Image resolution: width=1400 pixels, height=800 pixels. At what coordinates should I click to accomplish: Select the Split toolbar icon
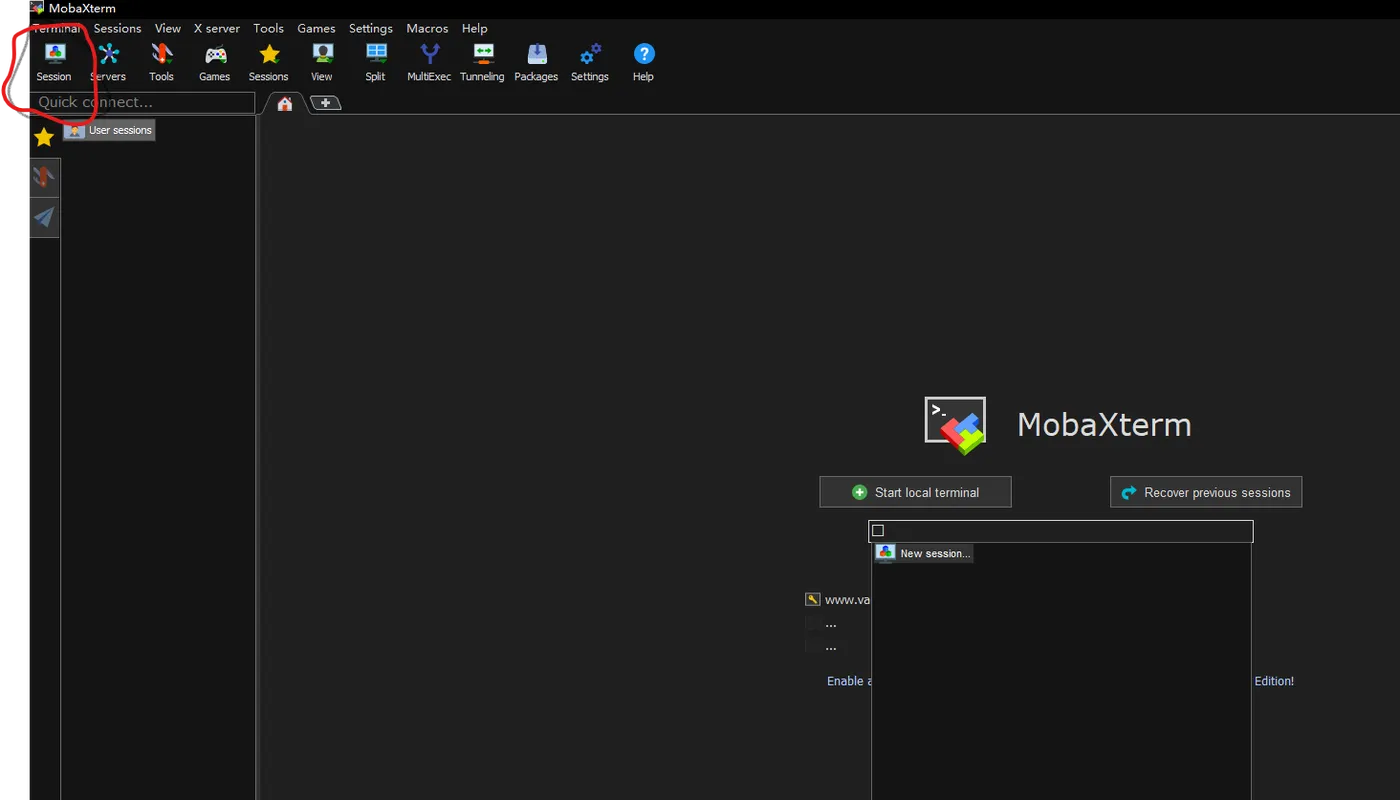376,62
